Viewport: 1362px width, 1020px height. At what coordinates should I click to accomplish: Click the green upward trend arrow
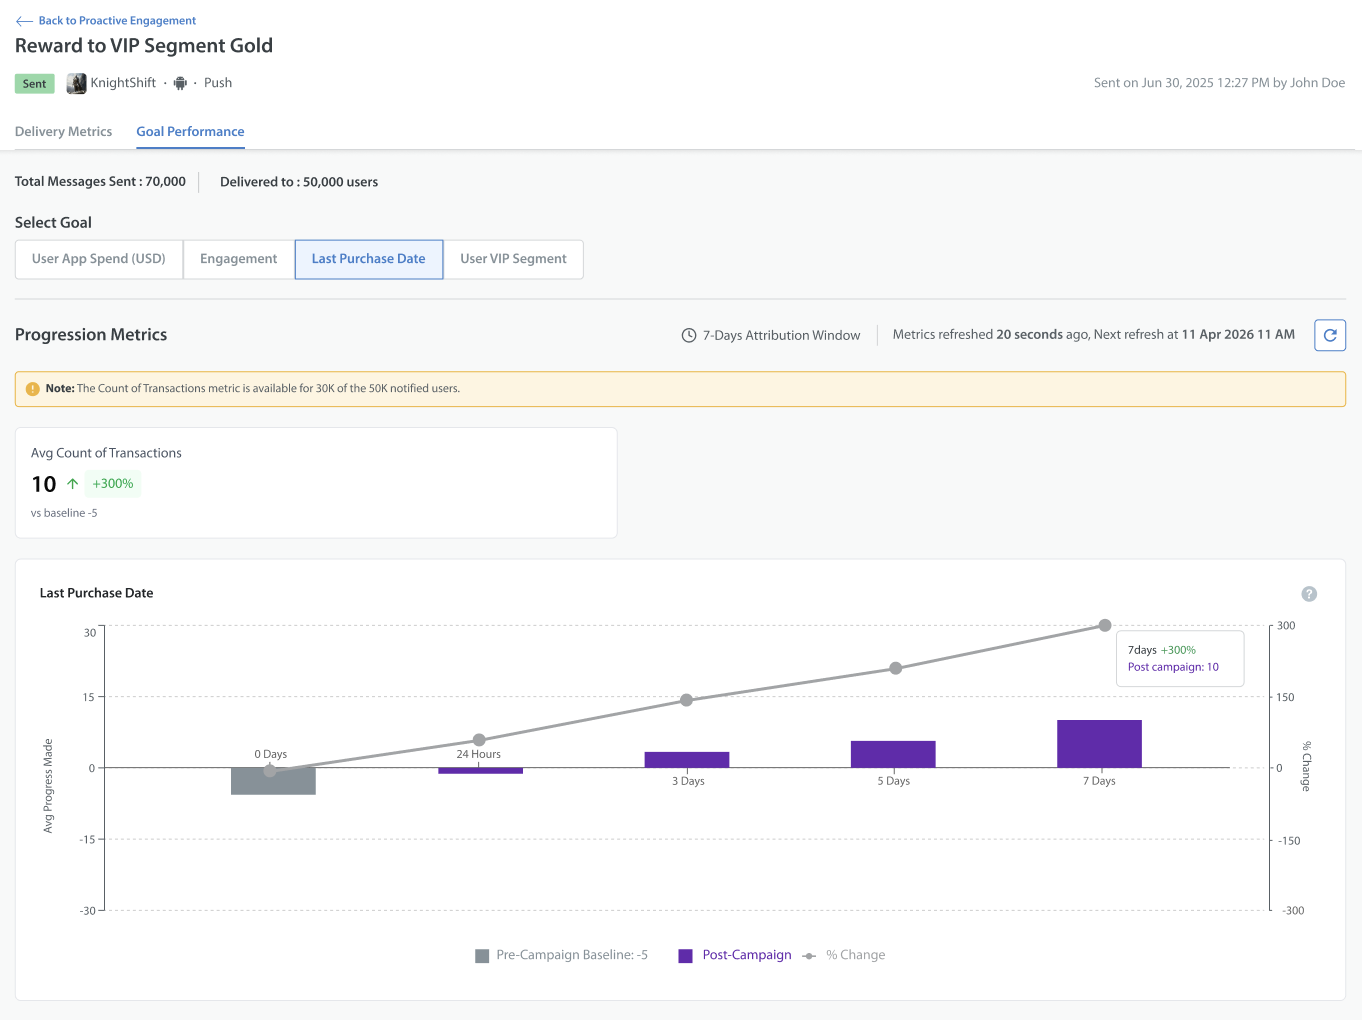(x=72, y=484)
